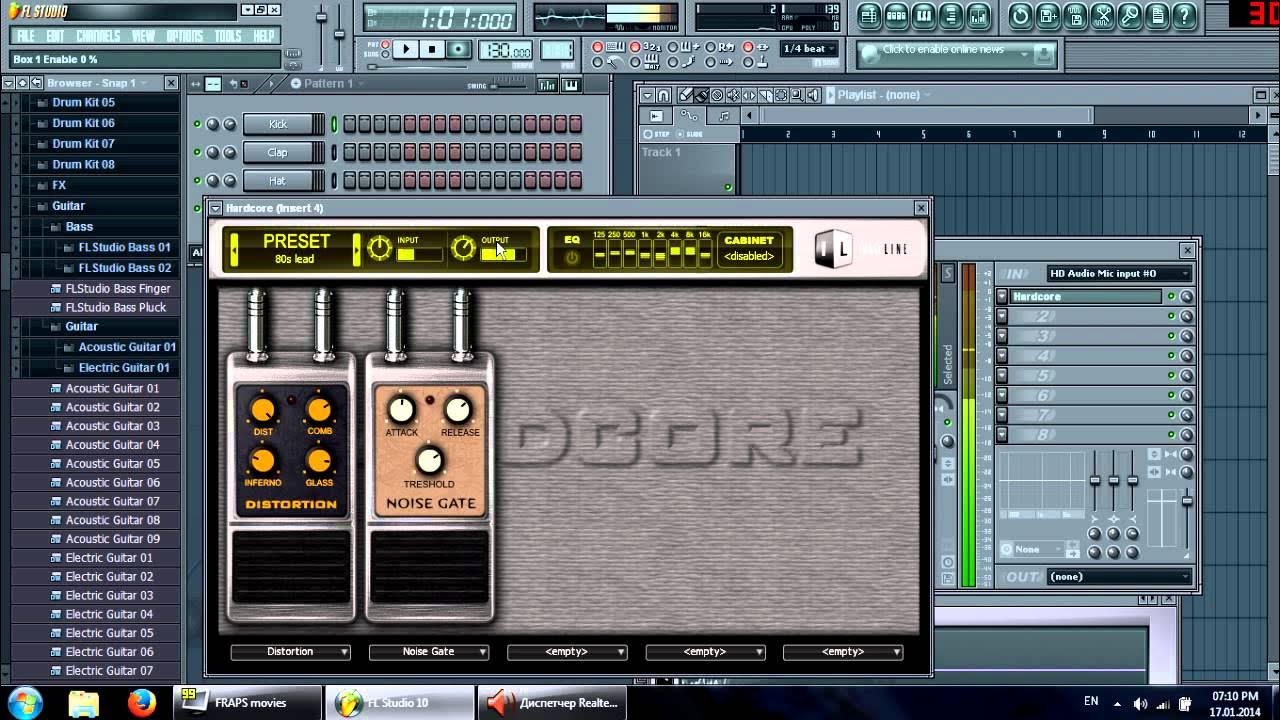Open the 1/4 beat snap dropdown

pyautogui.click(x=809, y=49)
